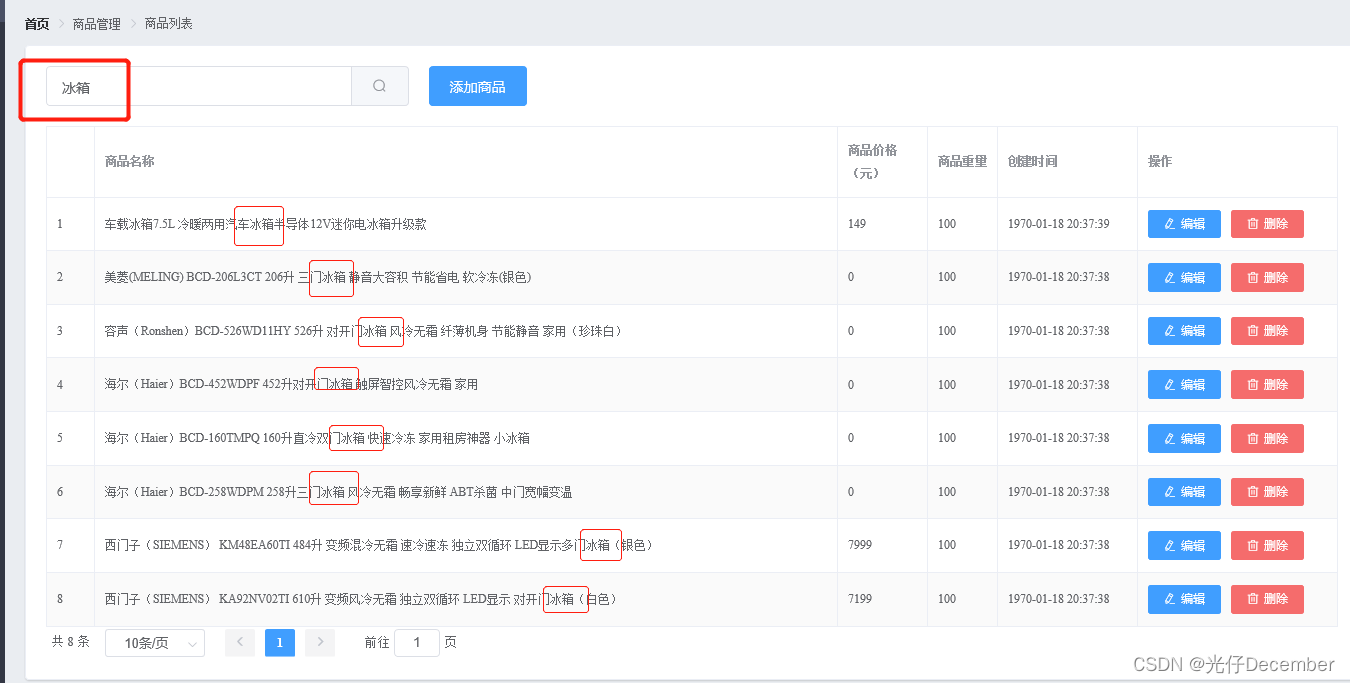Click the 共 8 条 total count
Image resolution: width=1350 pixels, height=683 pixels.
(71, 642)
